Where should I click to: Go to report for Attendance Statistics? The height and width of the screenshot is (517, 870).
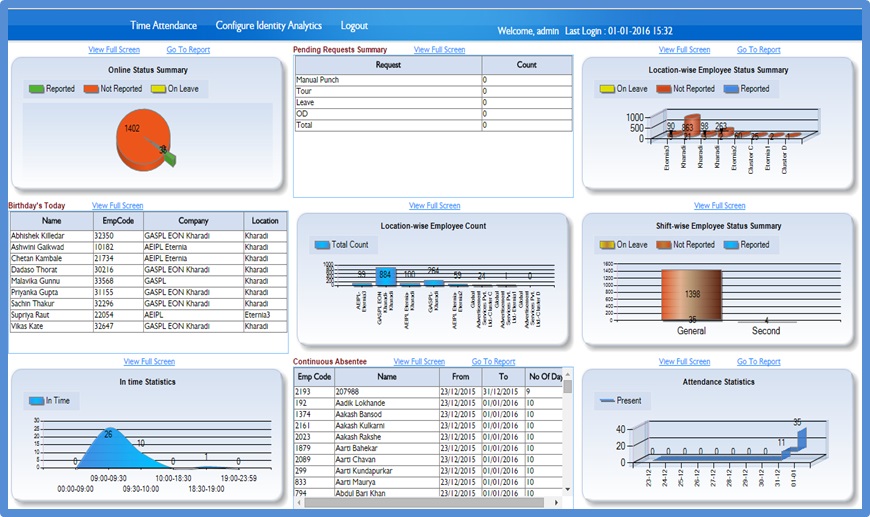click(758, 361)
